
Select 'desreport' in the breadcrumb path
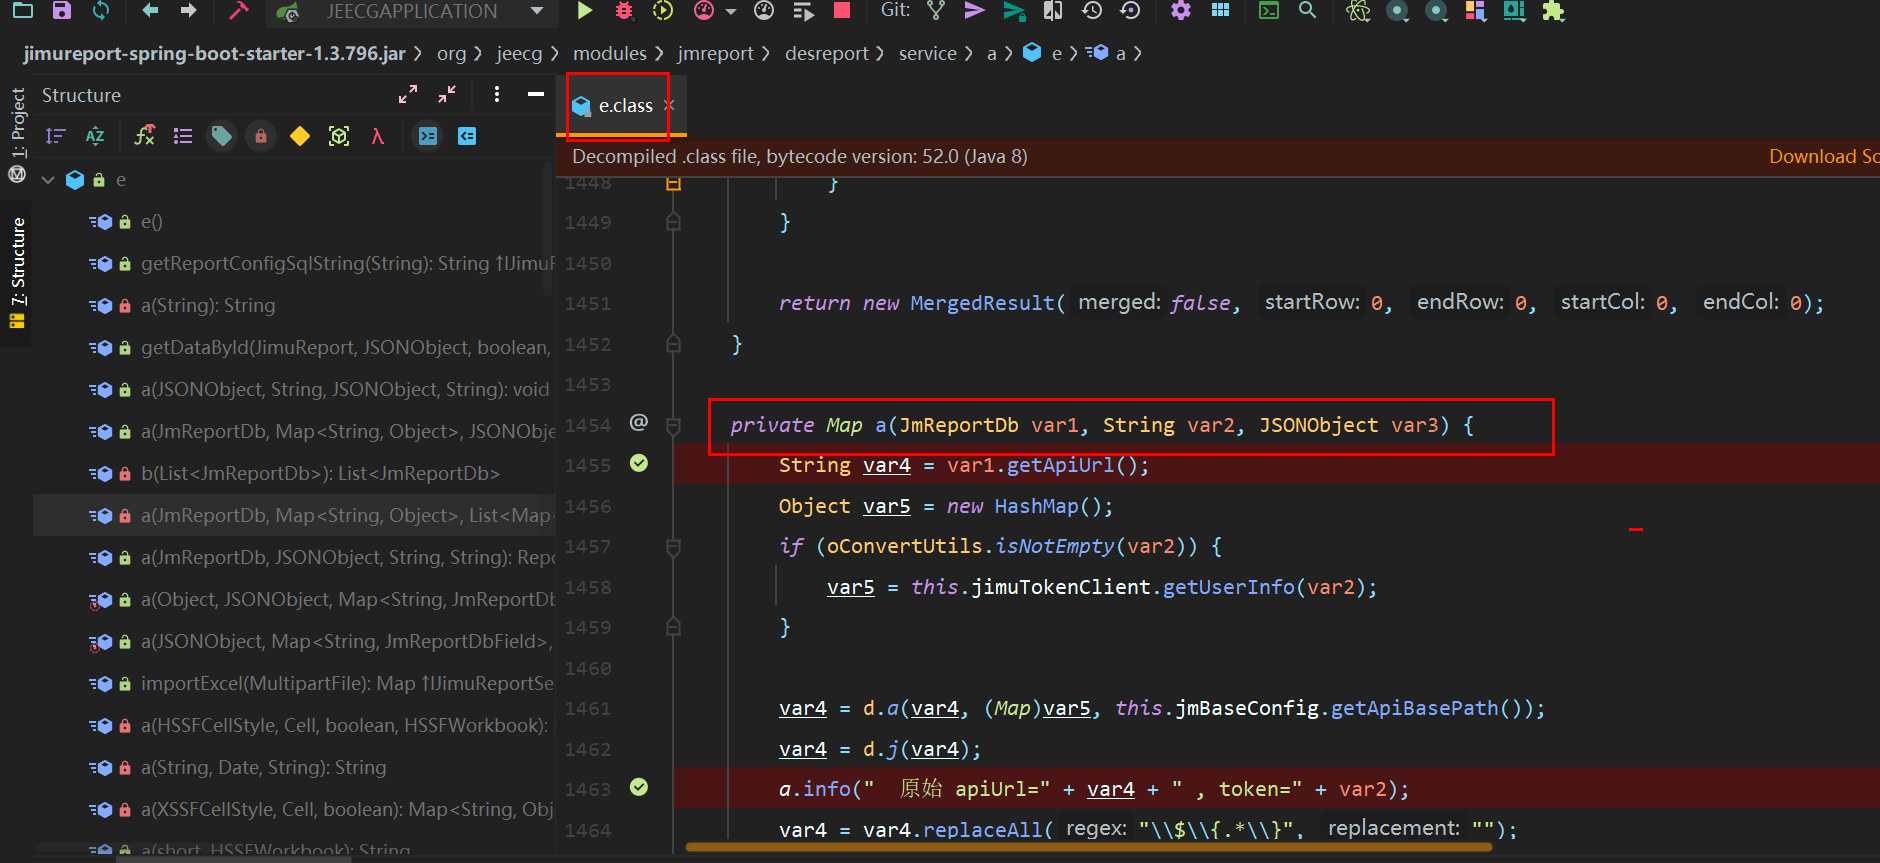(827, 53)
